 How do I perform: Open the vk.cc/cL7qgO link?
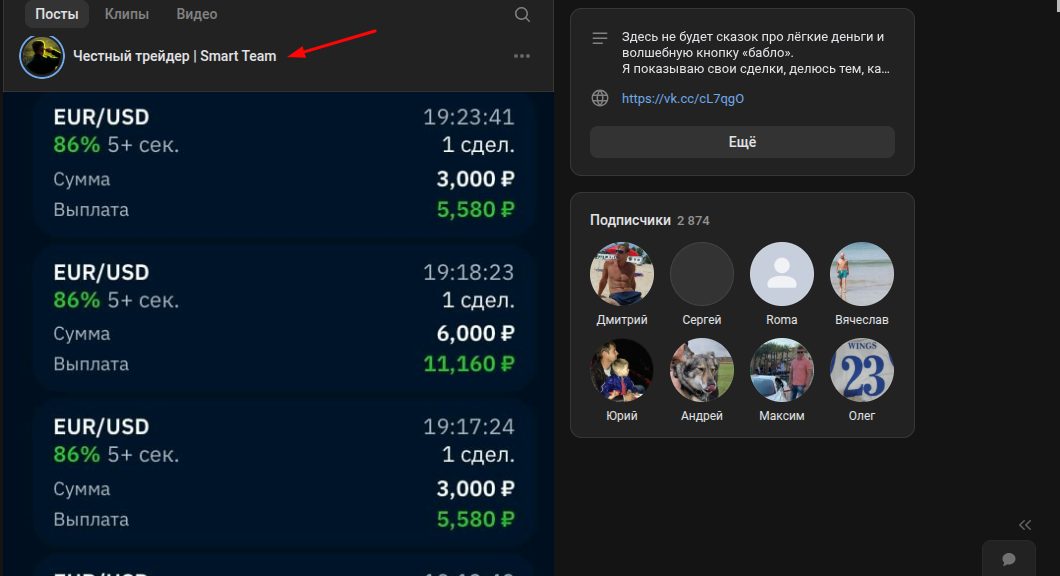coord(683,99)
